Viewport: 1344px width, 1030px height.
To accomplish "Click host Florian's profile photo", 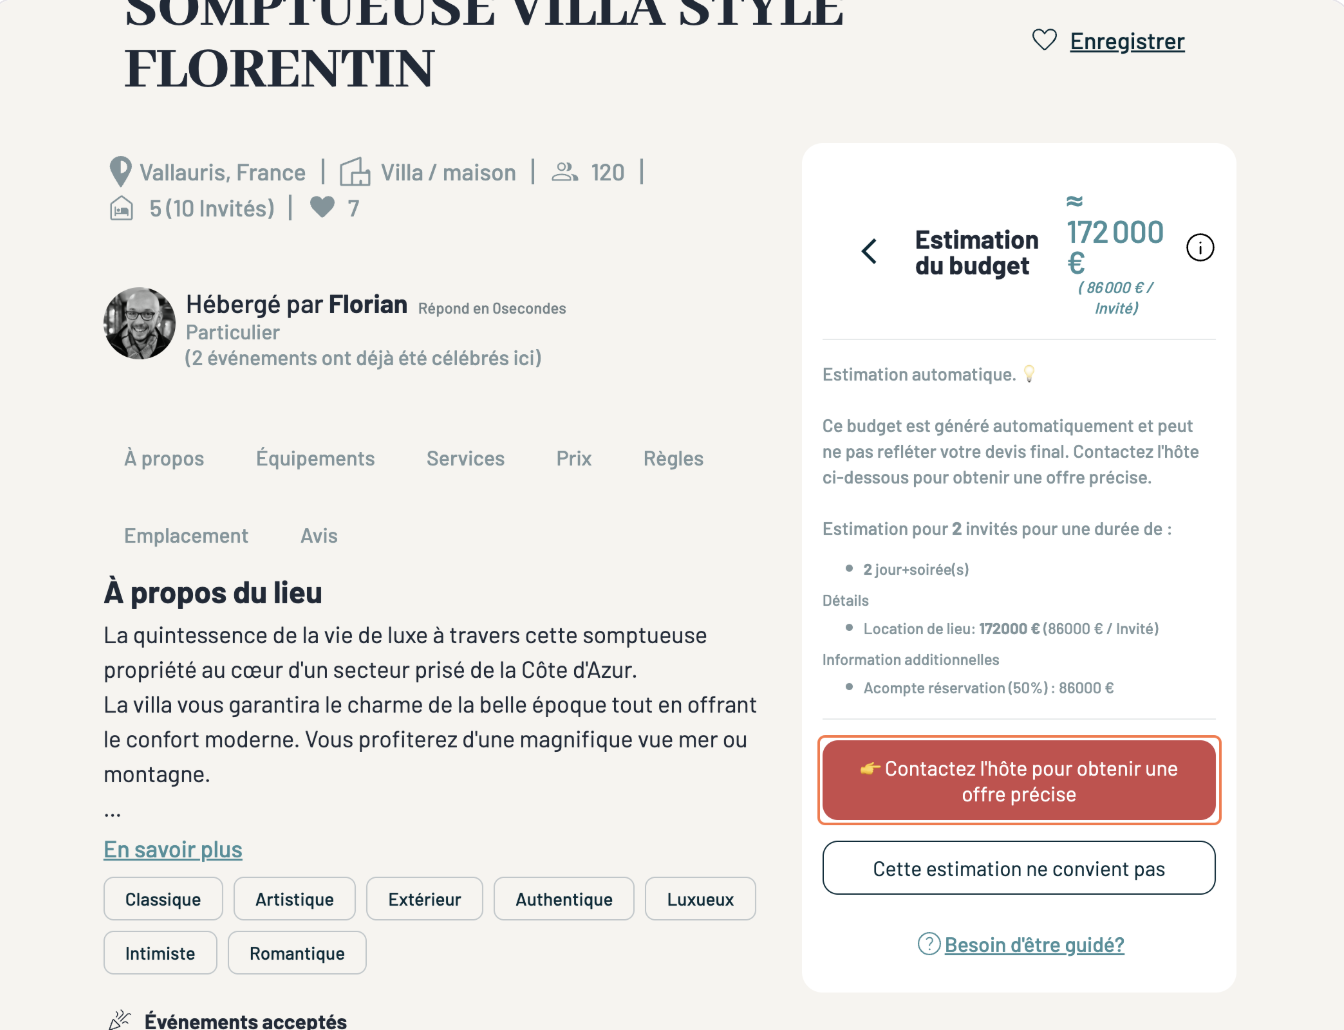I will click(x=140, y=323).
